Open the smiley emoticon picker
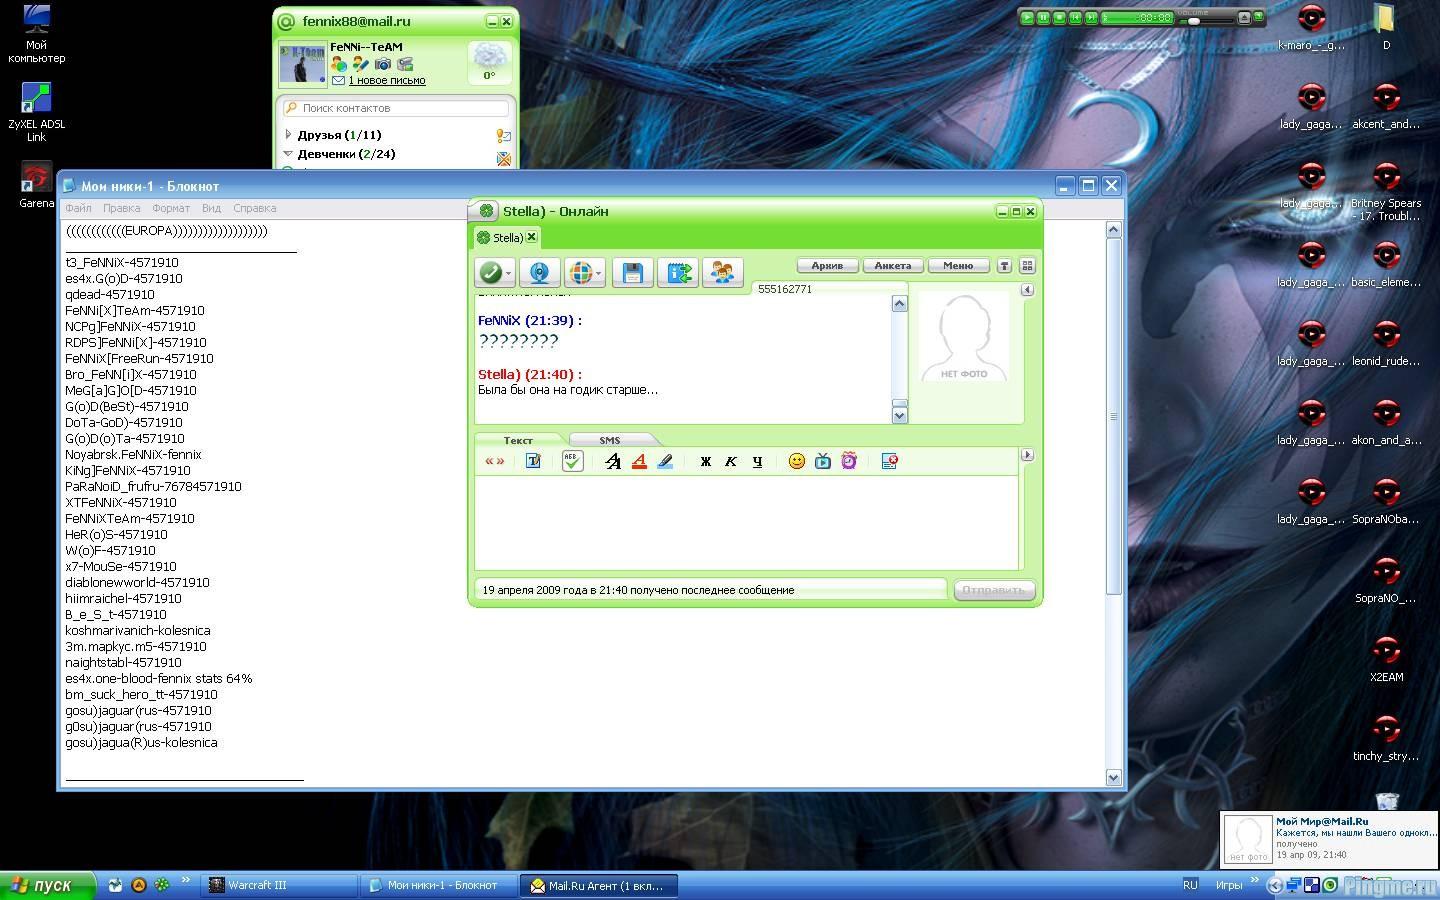The width and height of the screenshot is (1440, 900). tap(797, 461)
